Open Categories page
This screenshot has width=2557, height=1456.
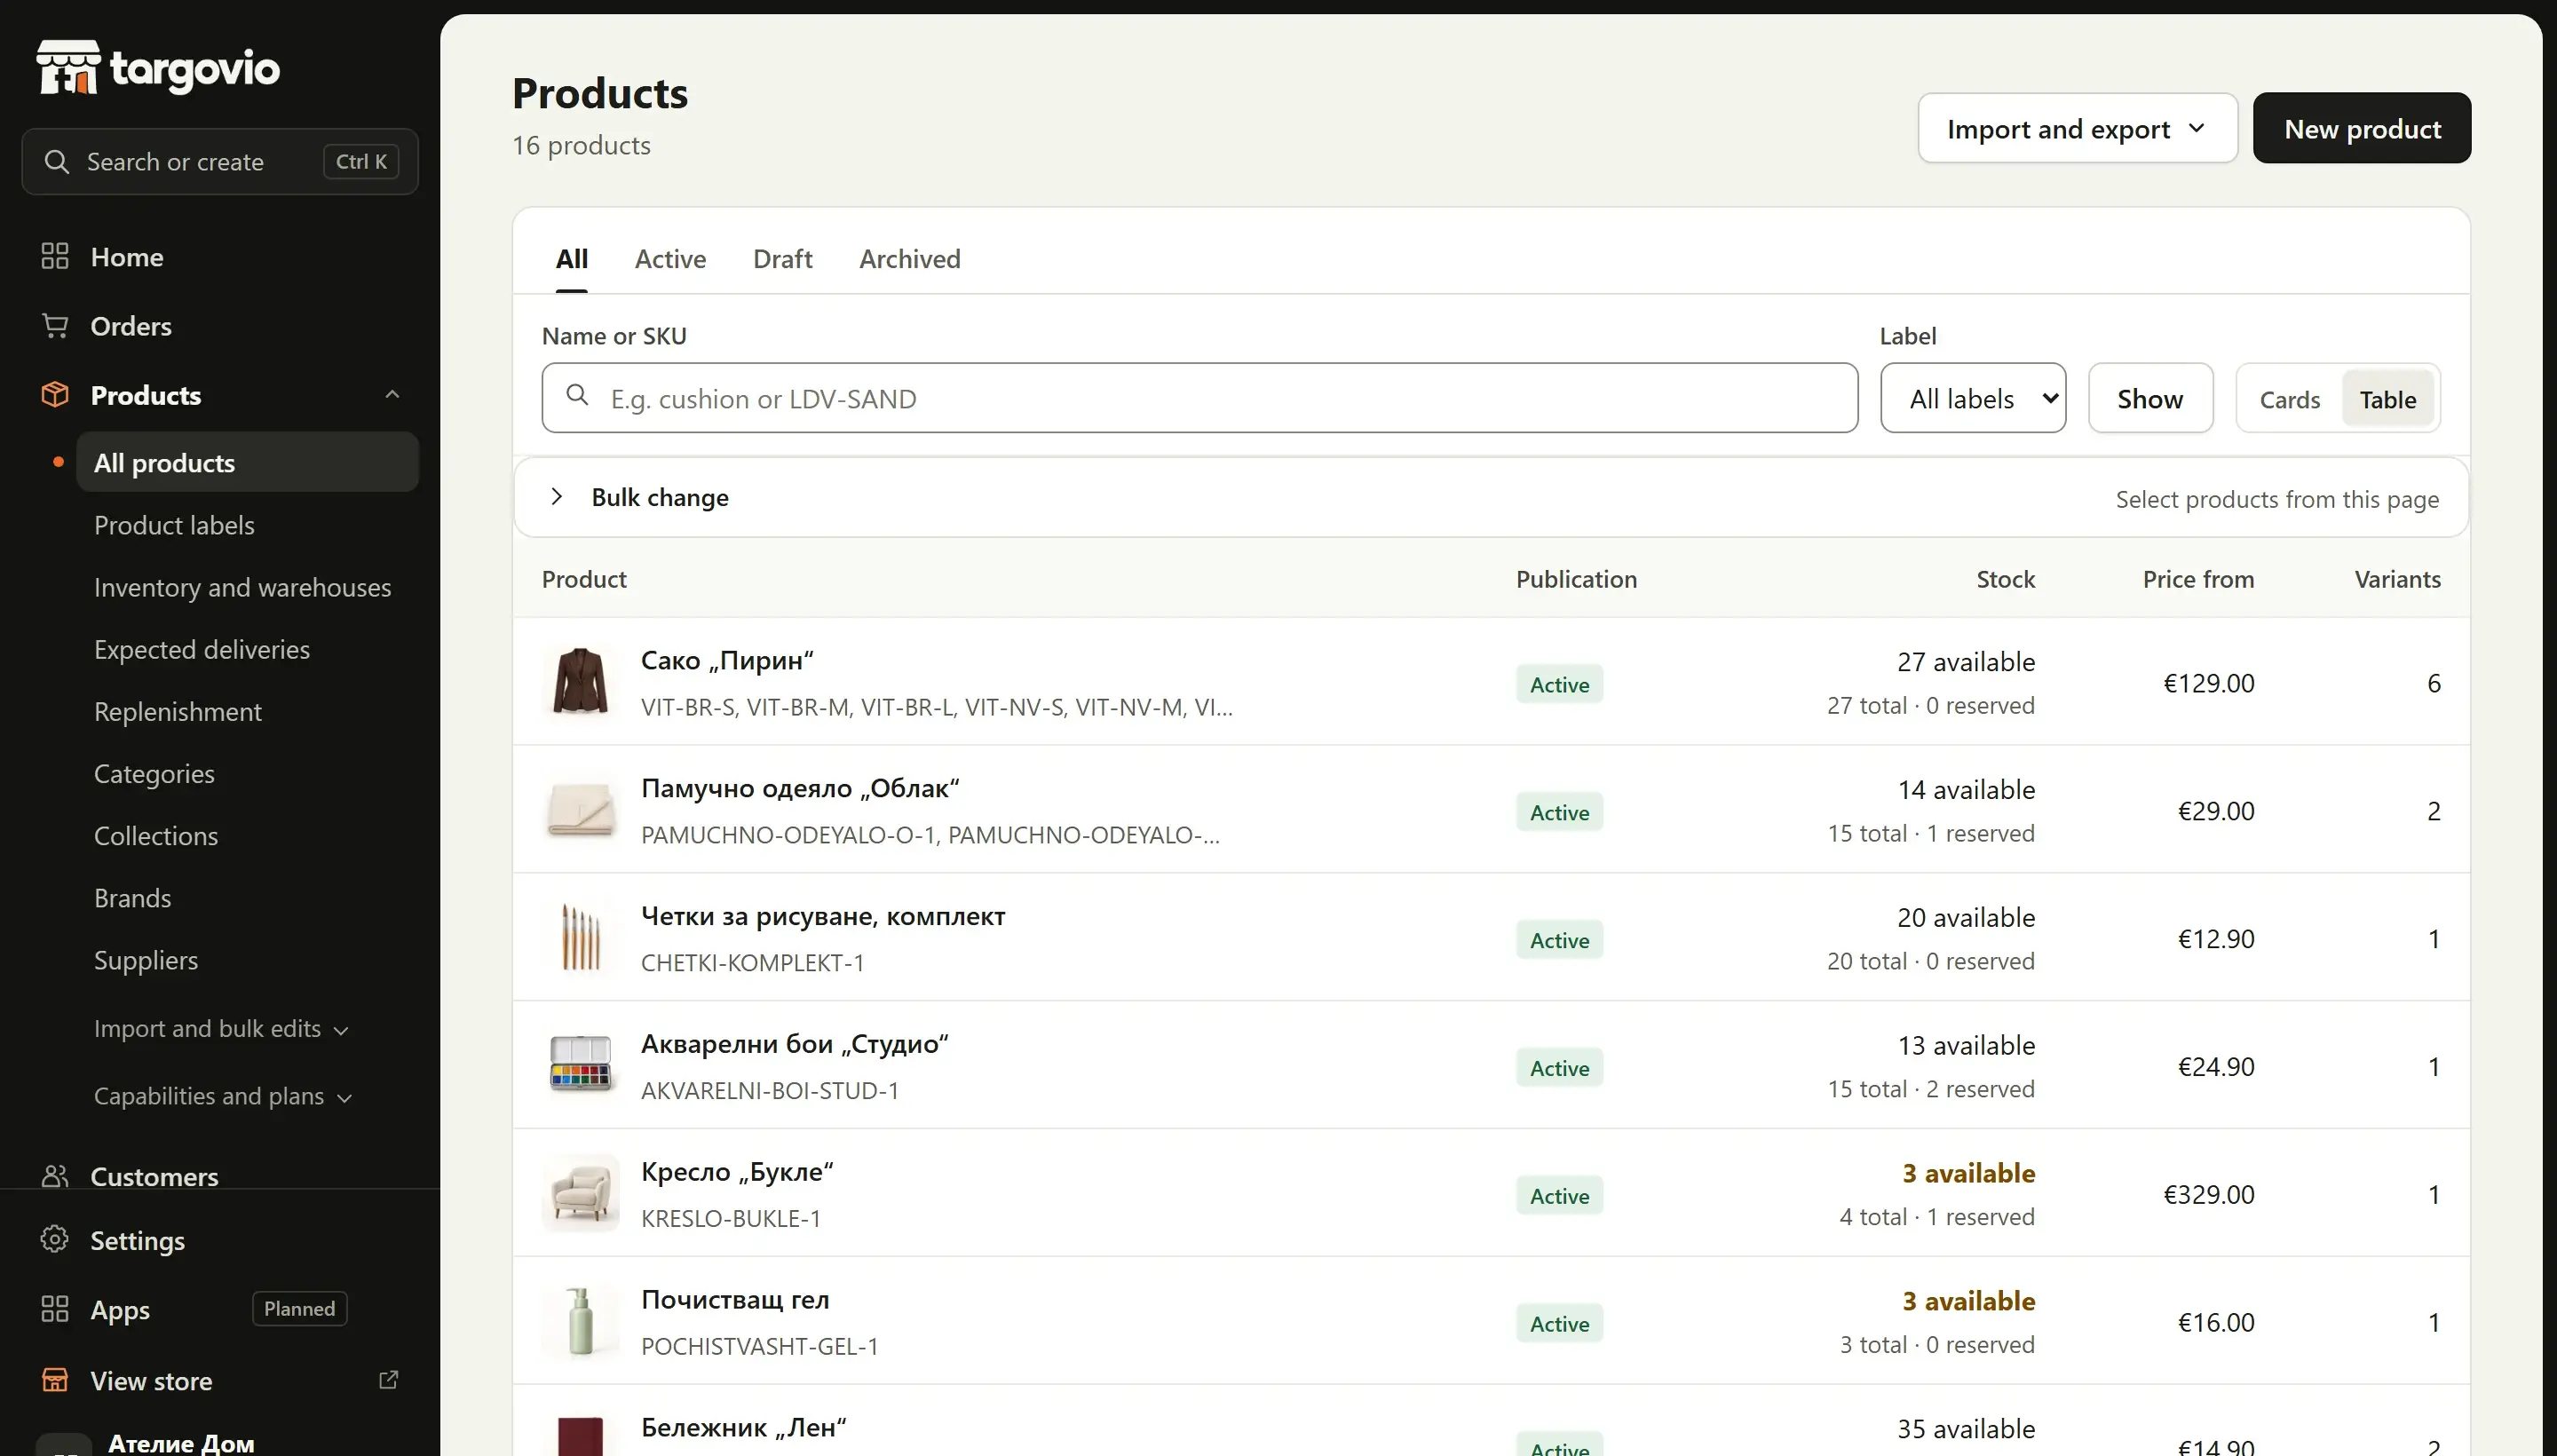[154, 773]
